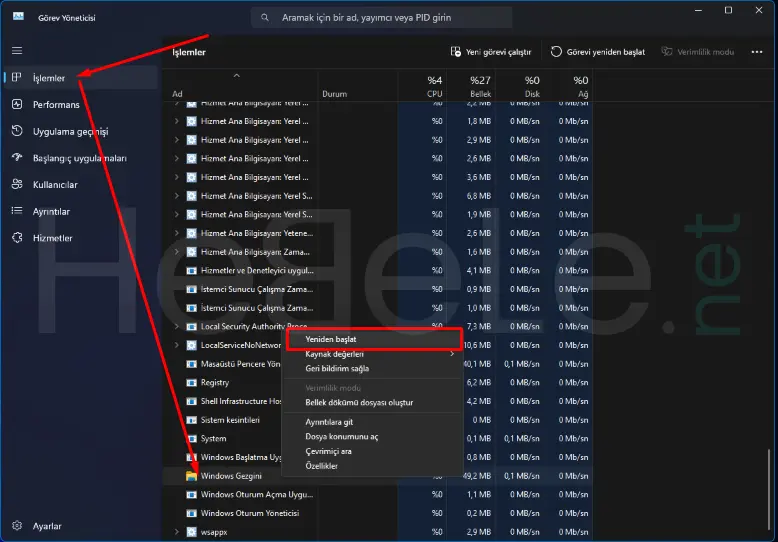
Task: Sort by Bellek column header
Action: click(x=471, y=85)
